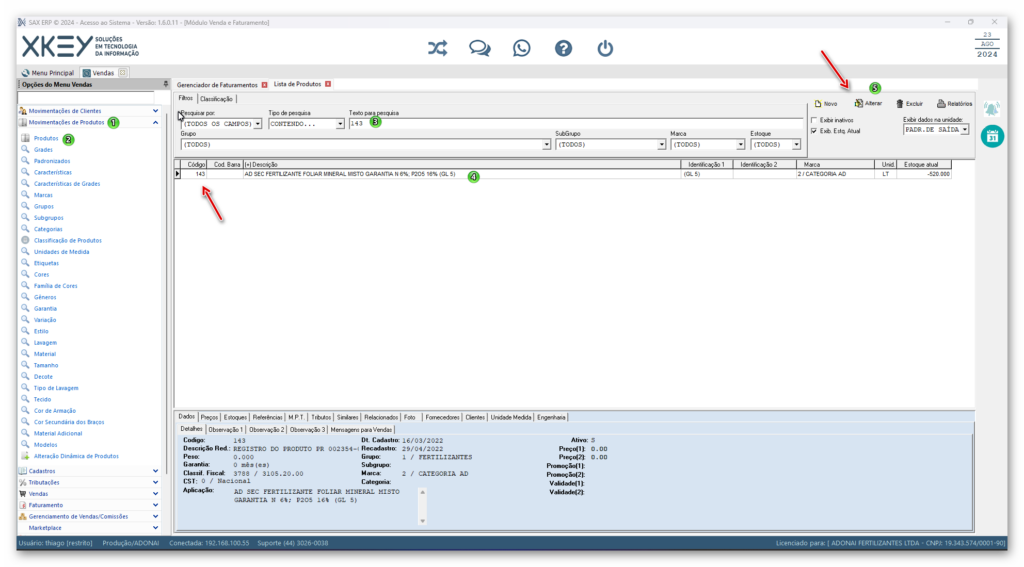Open the Pesquisar por dropdown
Screen dimensions: 1024x567
click(x=257, y=124)
